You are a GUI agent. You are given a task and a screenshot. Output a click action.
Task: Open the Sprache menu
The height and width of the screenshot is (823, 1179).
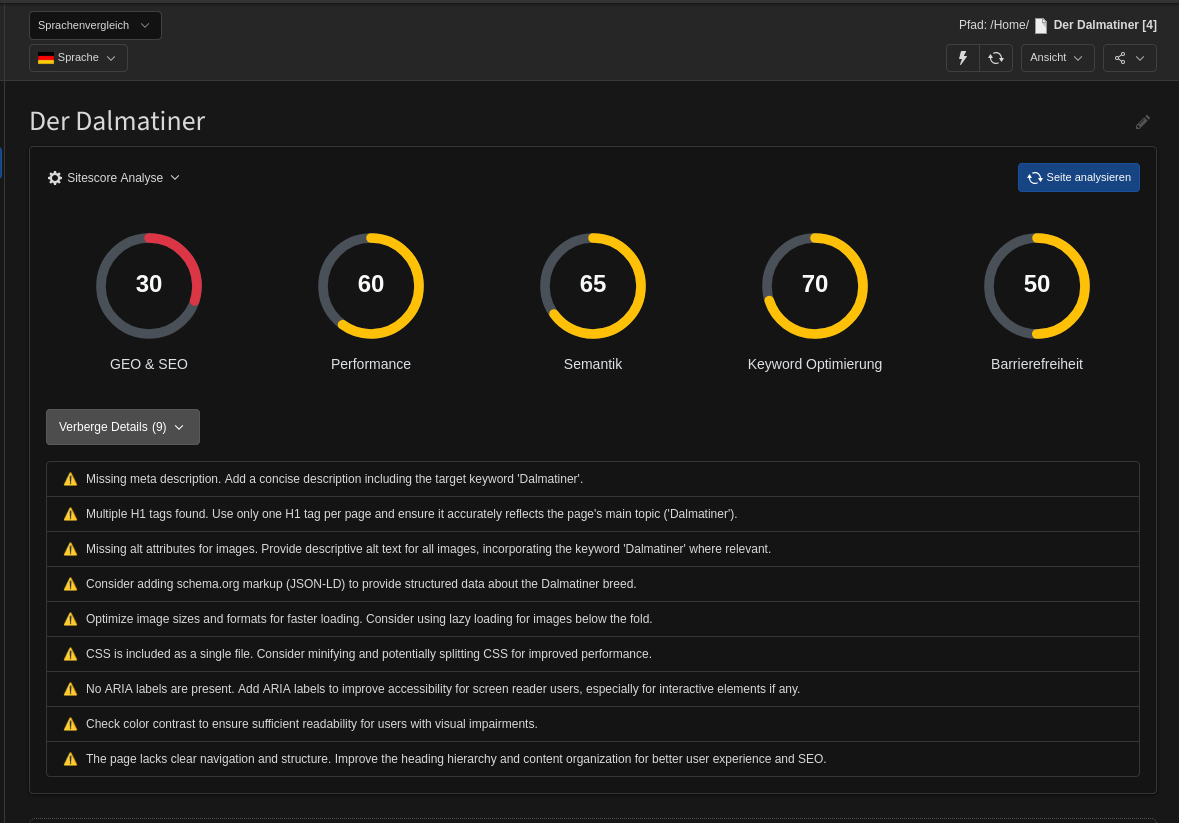click(78, 57)
